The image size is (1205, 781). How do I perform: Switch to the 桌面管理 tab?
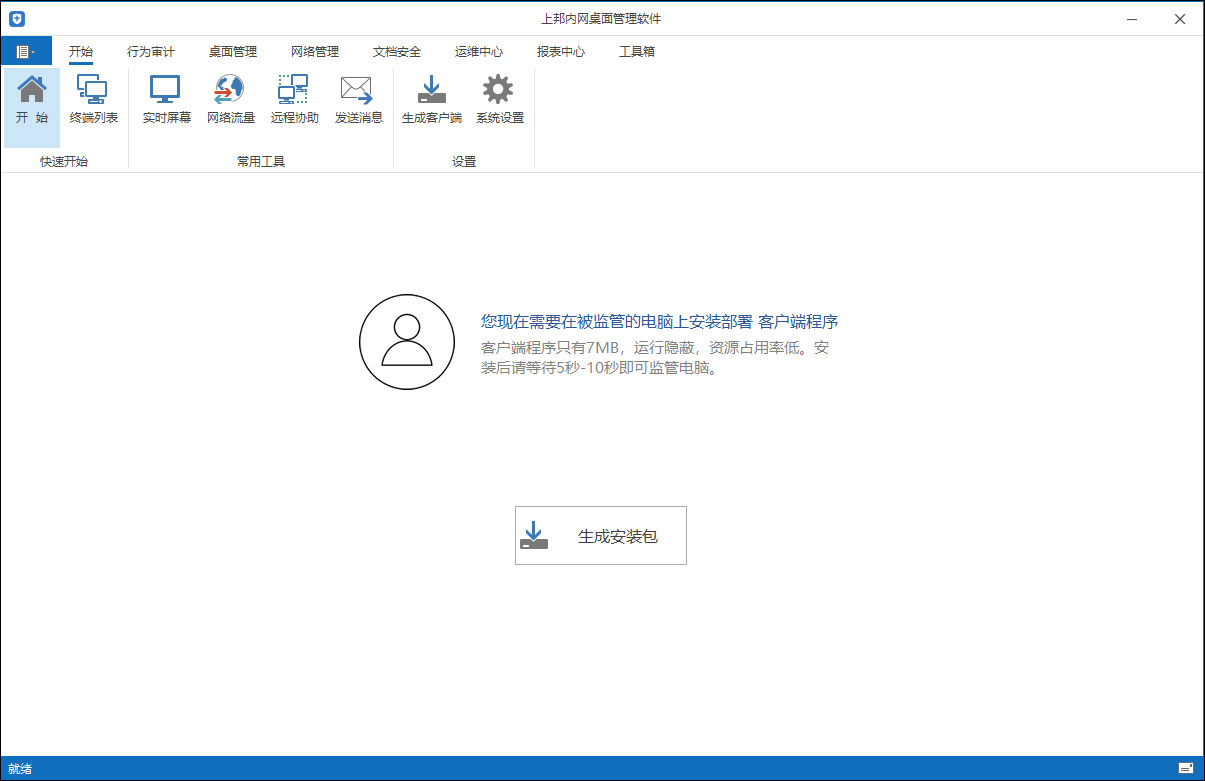tap(233, 52)
